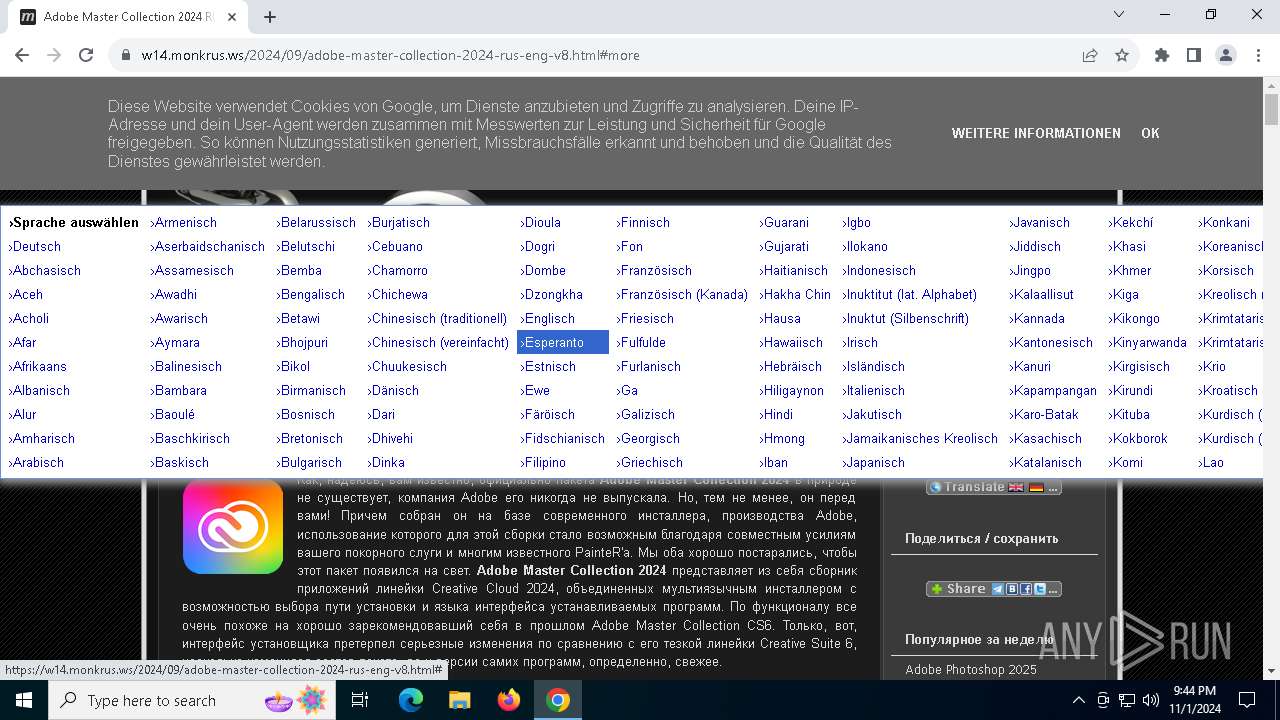Open Task View on taskbar

(x=360, y=700)
